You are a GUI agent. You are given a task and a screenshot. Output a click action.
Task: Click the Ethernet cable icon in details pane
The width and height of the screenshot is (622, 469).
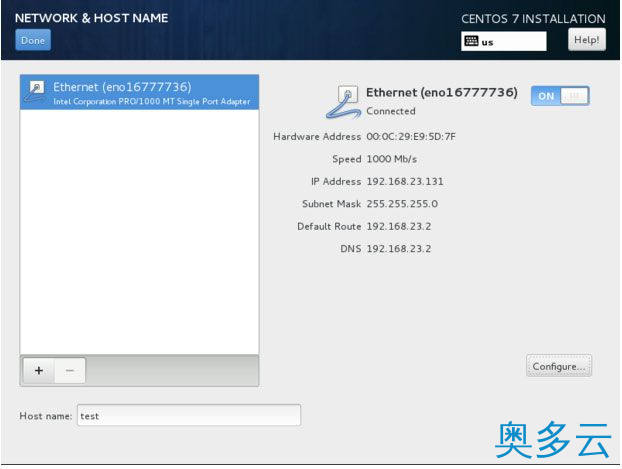343,102
